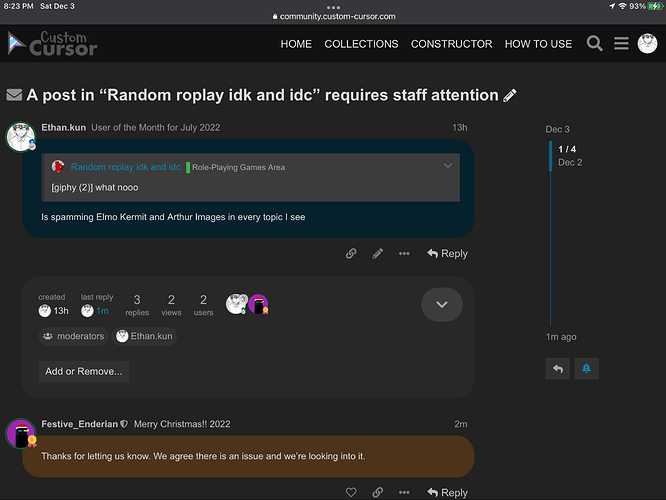This screenshot has height=500, width=666.
Task: Open the CONSTRUCTOR menu item
Action: 451,44
